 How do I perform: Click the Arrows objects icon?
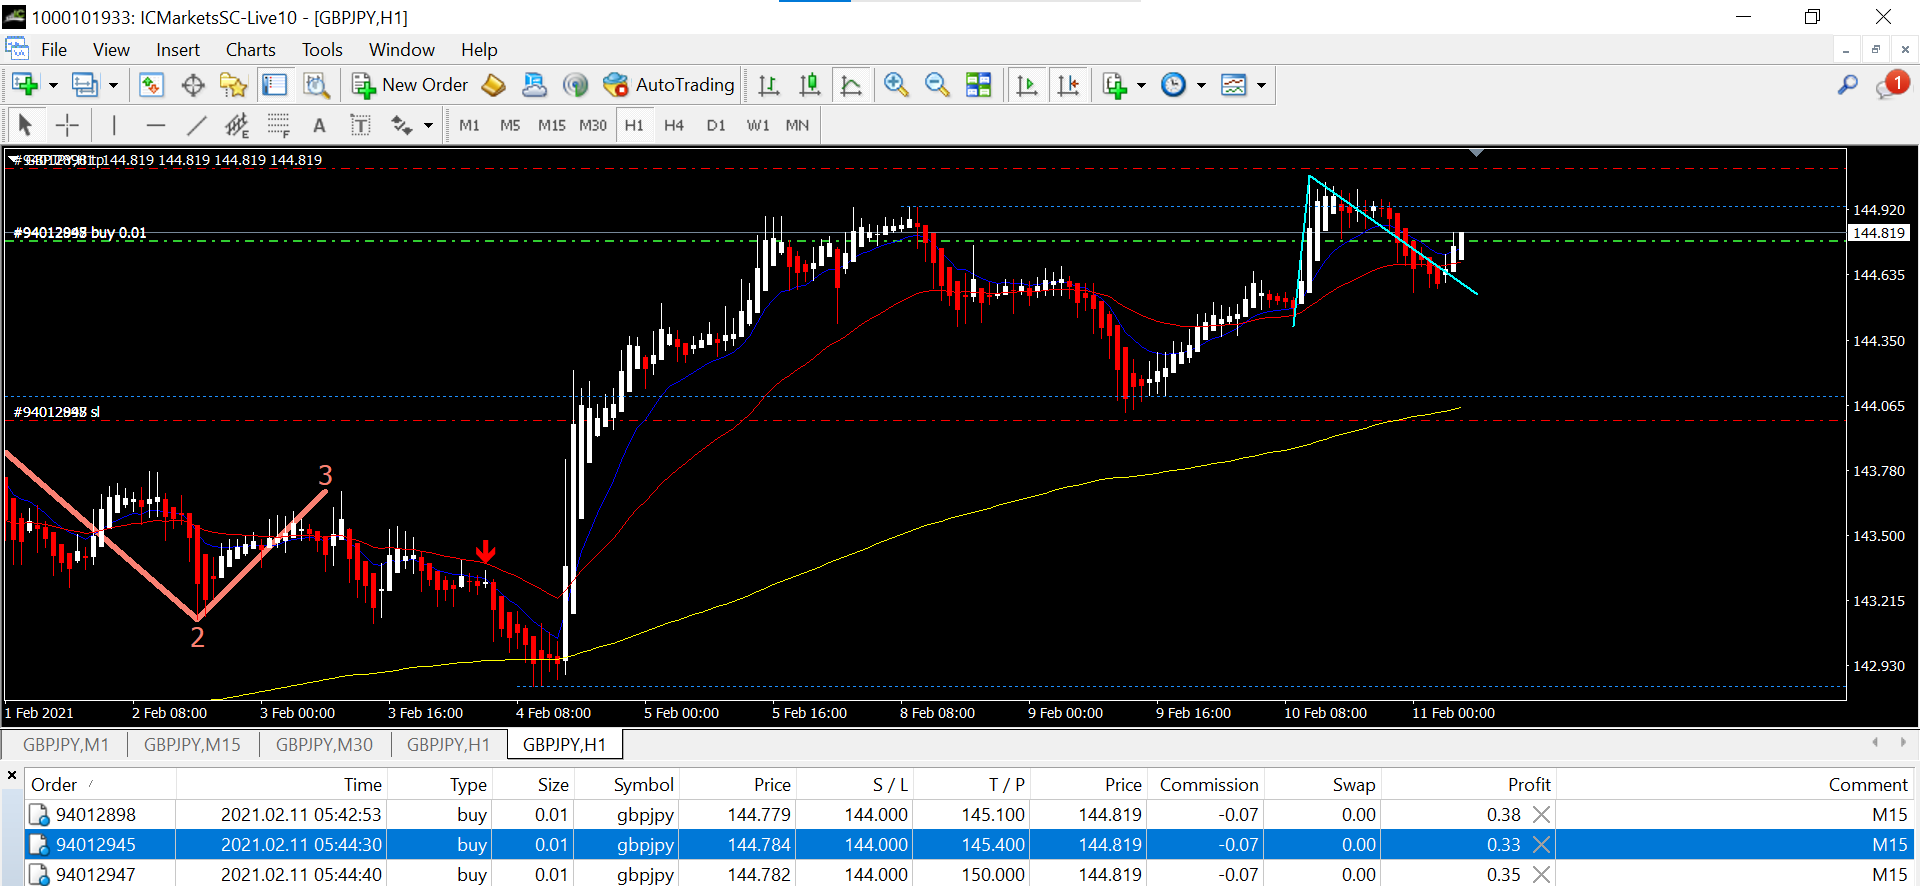(402, 125)
